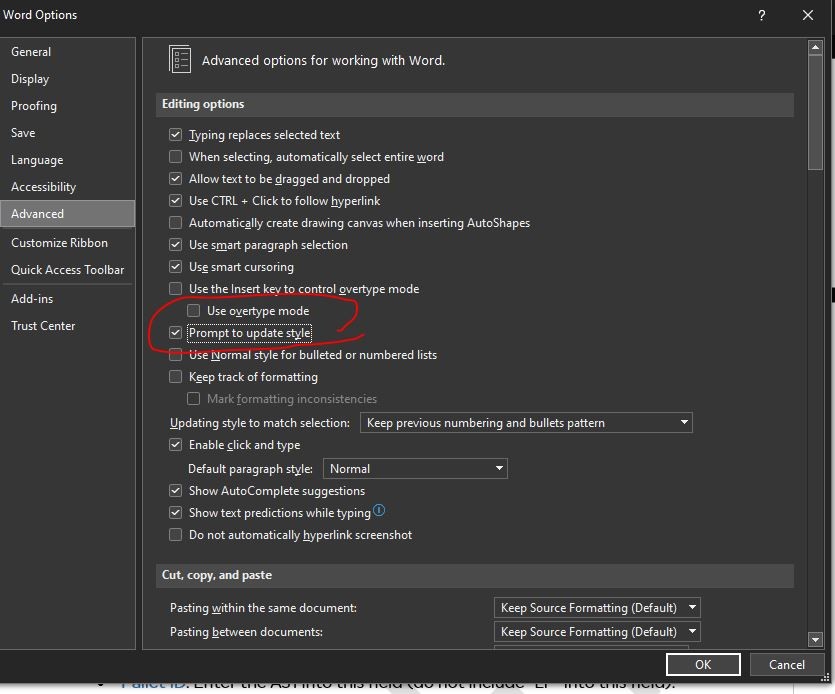The height and width of the screenshot is (694, 835).
Task: Click the scrollbar up arrow
Action: (815, 47)
